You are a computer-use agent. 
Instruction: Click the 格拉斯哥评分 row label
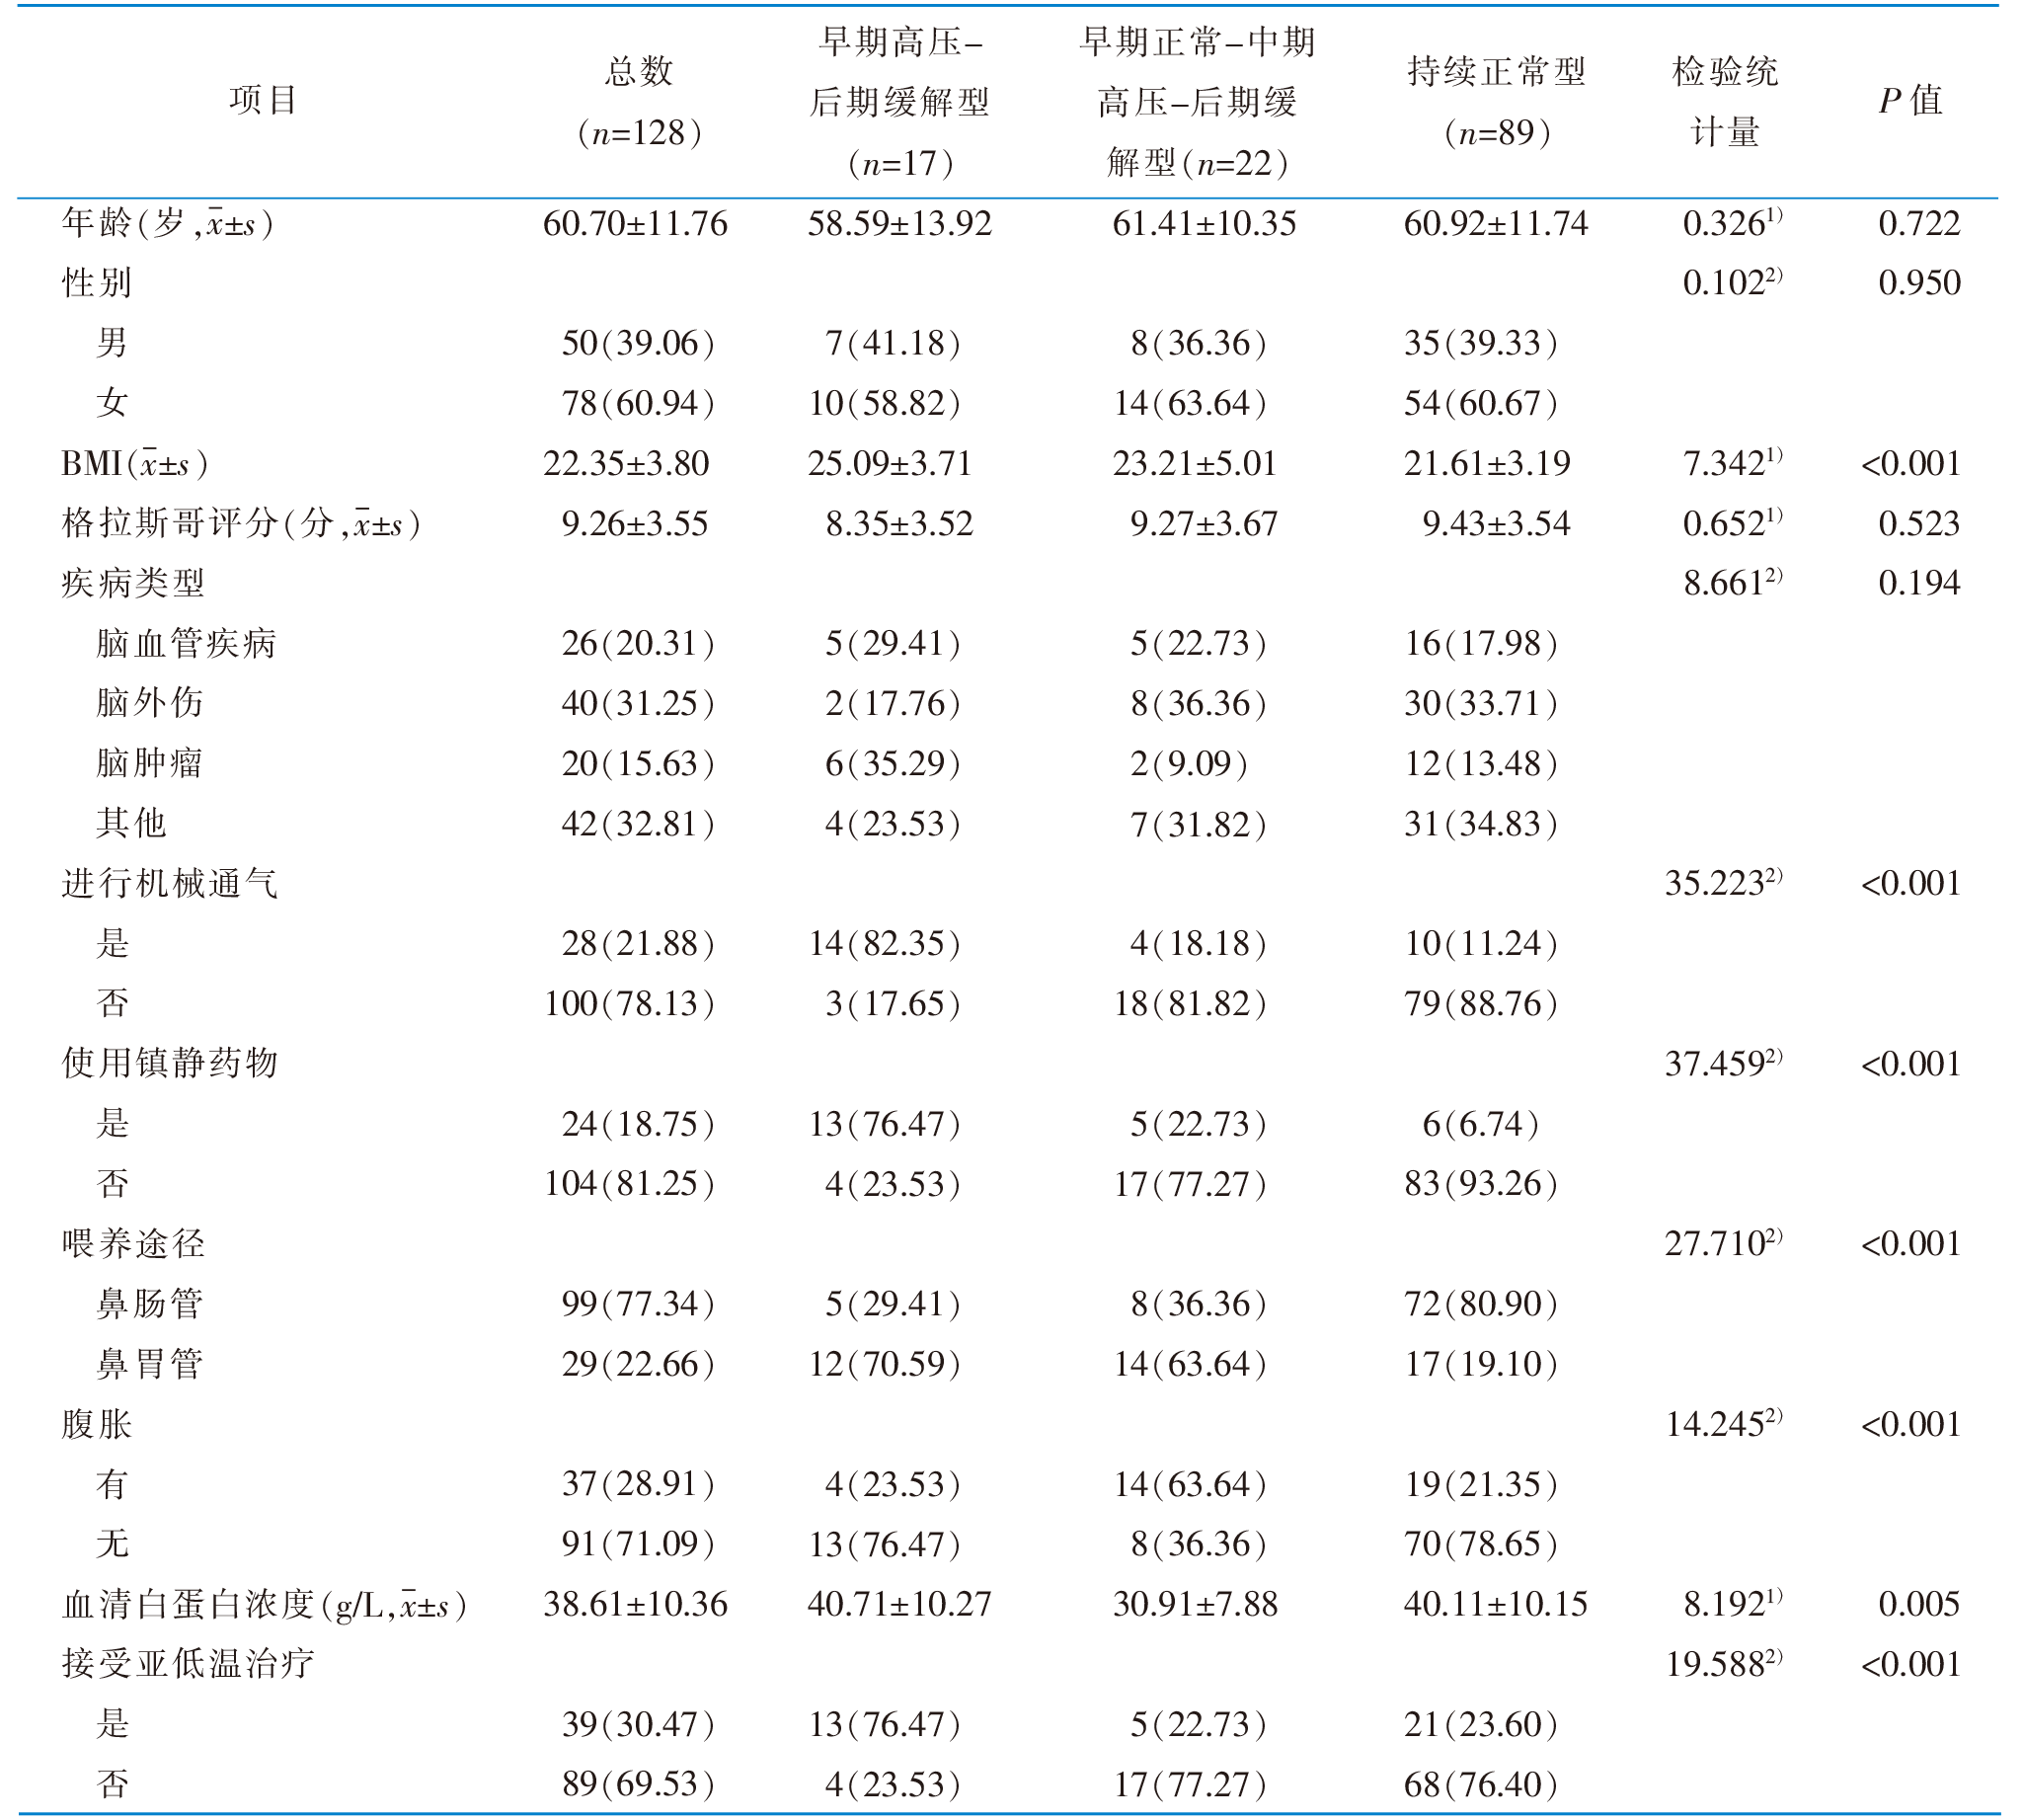pos(240,524)
